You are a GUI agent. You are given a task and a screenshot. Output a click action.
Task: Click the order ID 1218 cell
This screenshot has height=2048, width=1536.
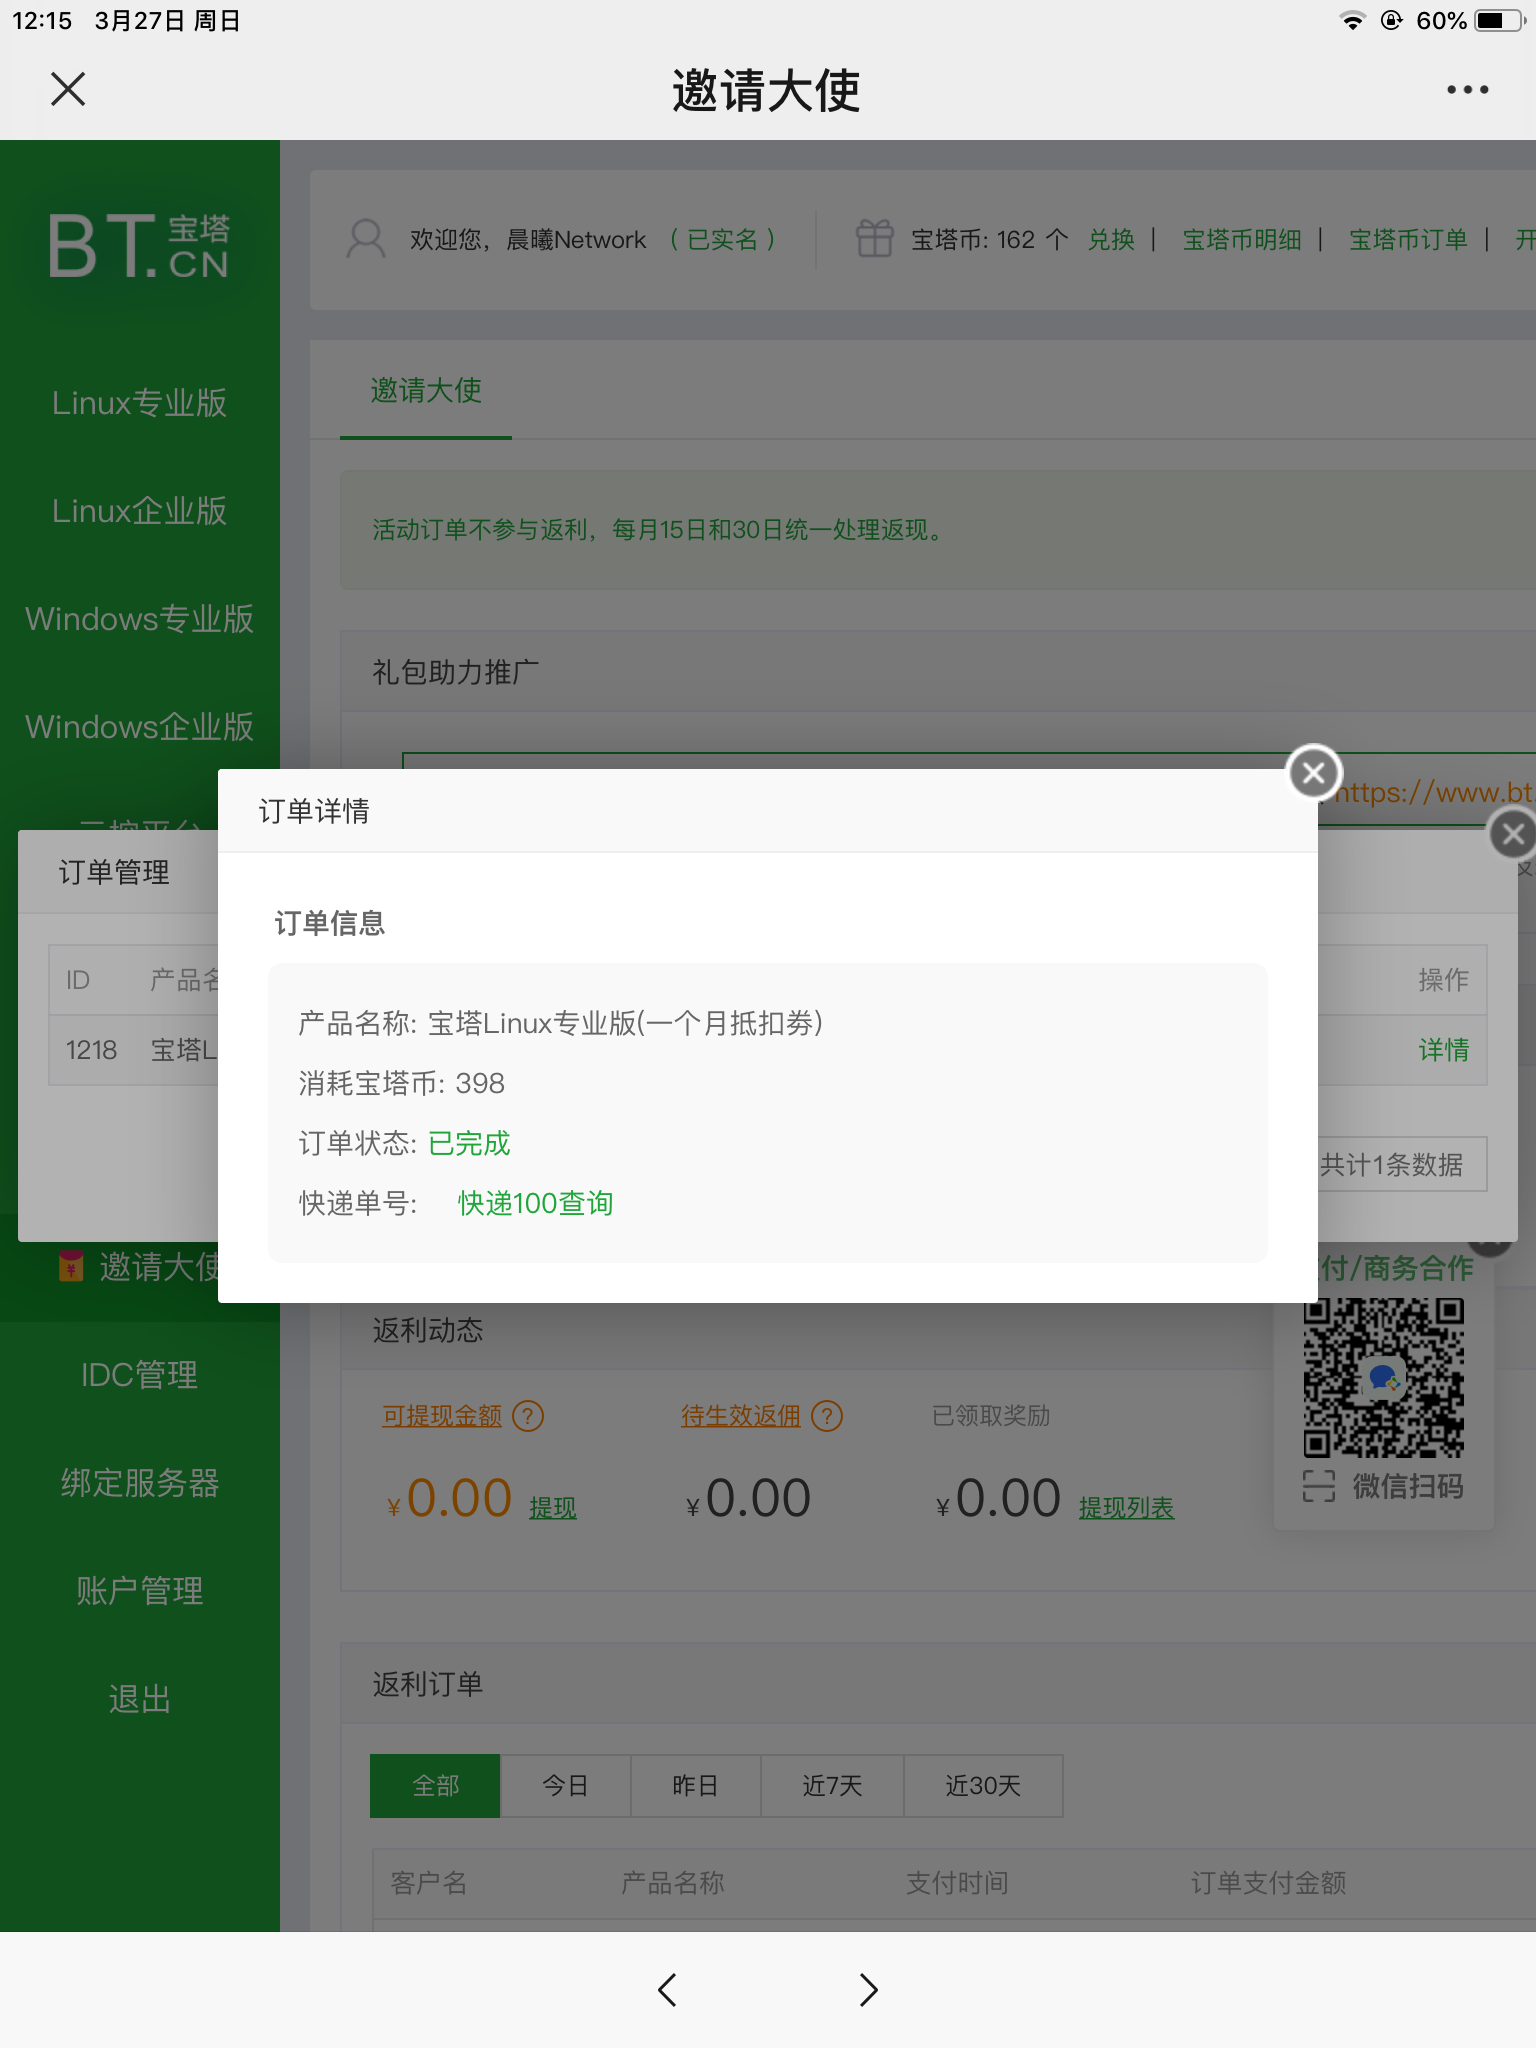coord(91,1050)
